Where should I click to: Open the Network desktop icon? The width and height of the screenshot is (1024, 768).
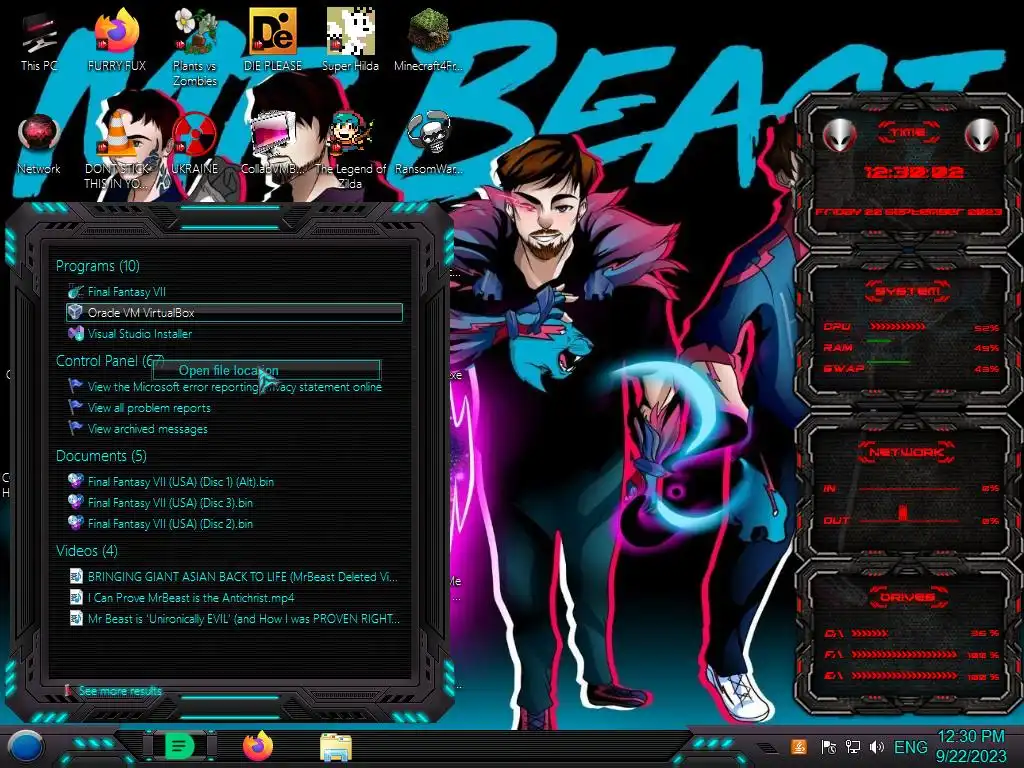(39, 145)
